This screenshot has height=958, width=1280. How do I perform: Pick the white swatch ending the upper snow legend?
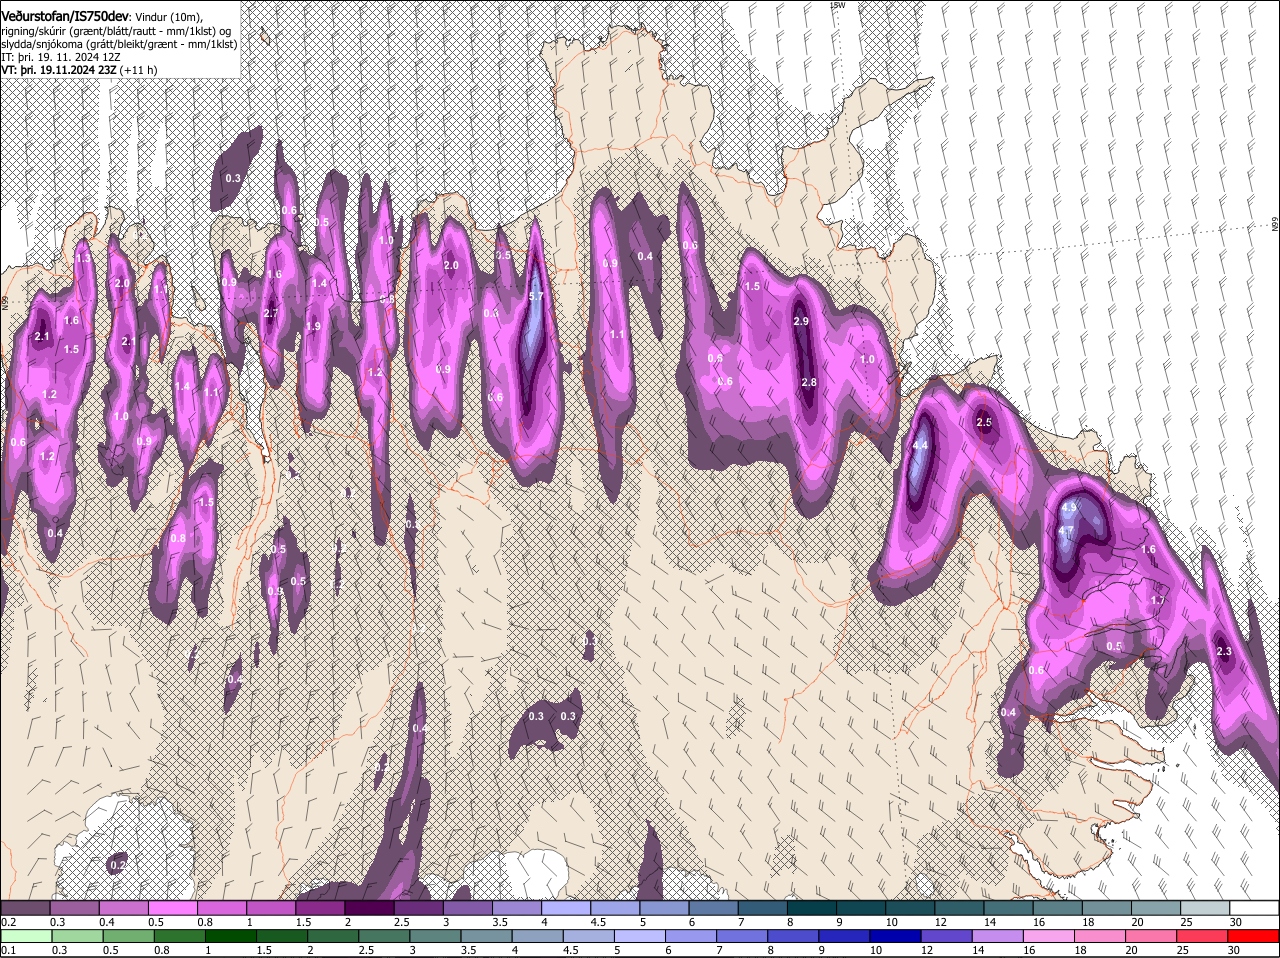[1254, 907]
